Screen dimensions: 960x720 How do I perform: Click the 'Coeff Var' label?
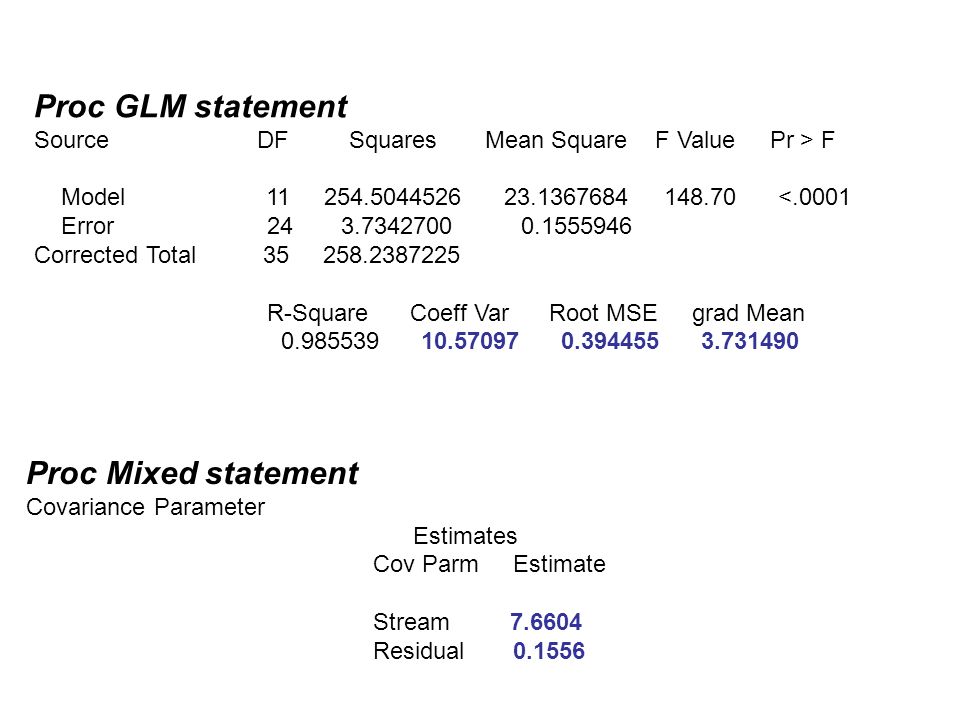click(459, 313)
